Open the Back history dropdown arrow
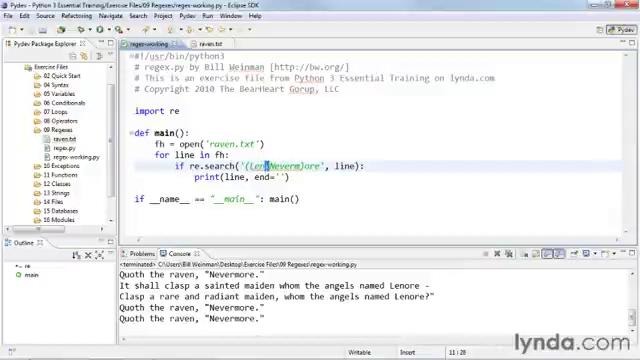Viewport: 640px width, 360px height. [231, 29]
